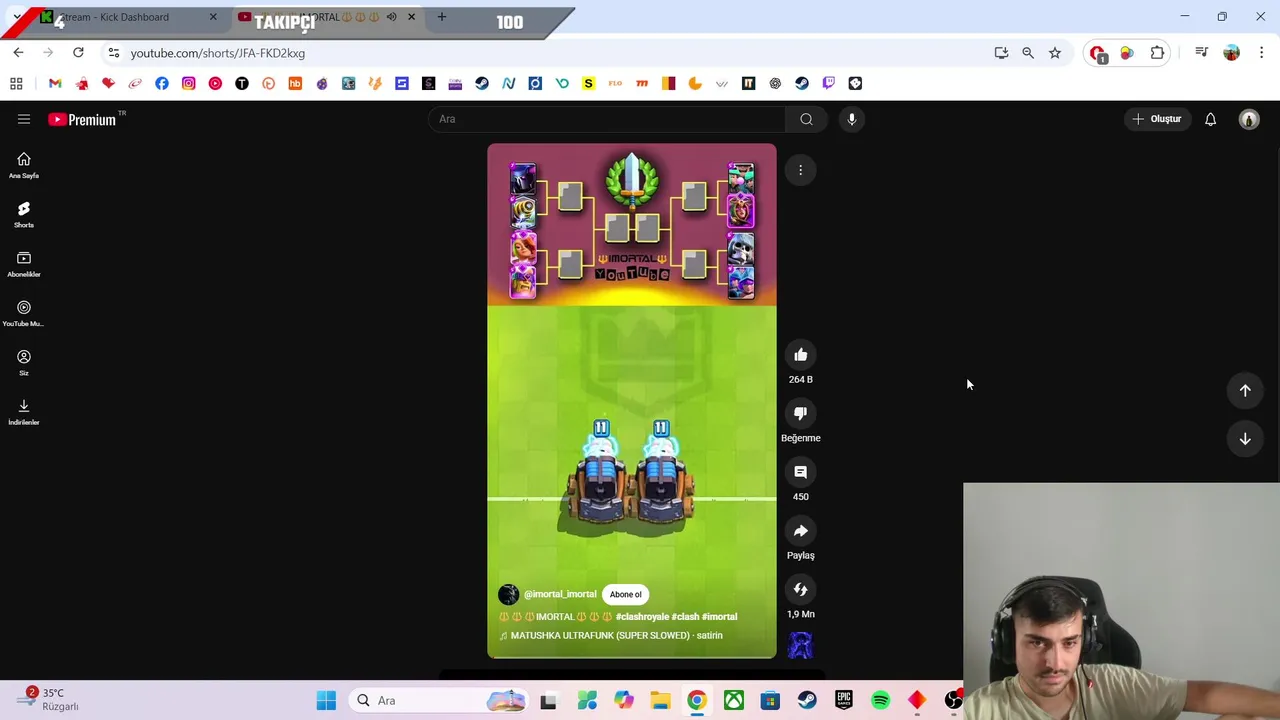Open the Steam bookmark next to Twitch
The image size is (1280, 720).
pos(802,84)
